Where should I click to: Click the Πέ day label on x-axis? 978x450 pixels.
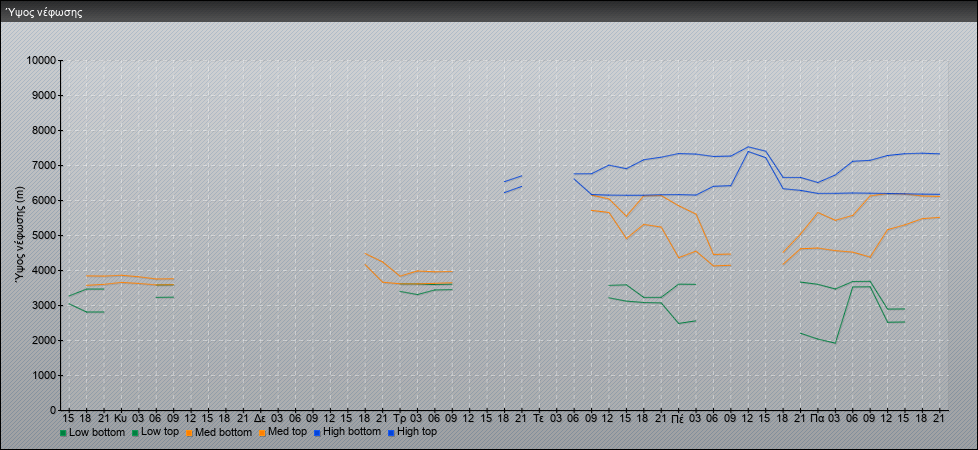pyautogui.click(x=679, y=417)
